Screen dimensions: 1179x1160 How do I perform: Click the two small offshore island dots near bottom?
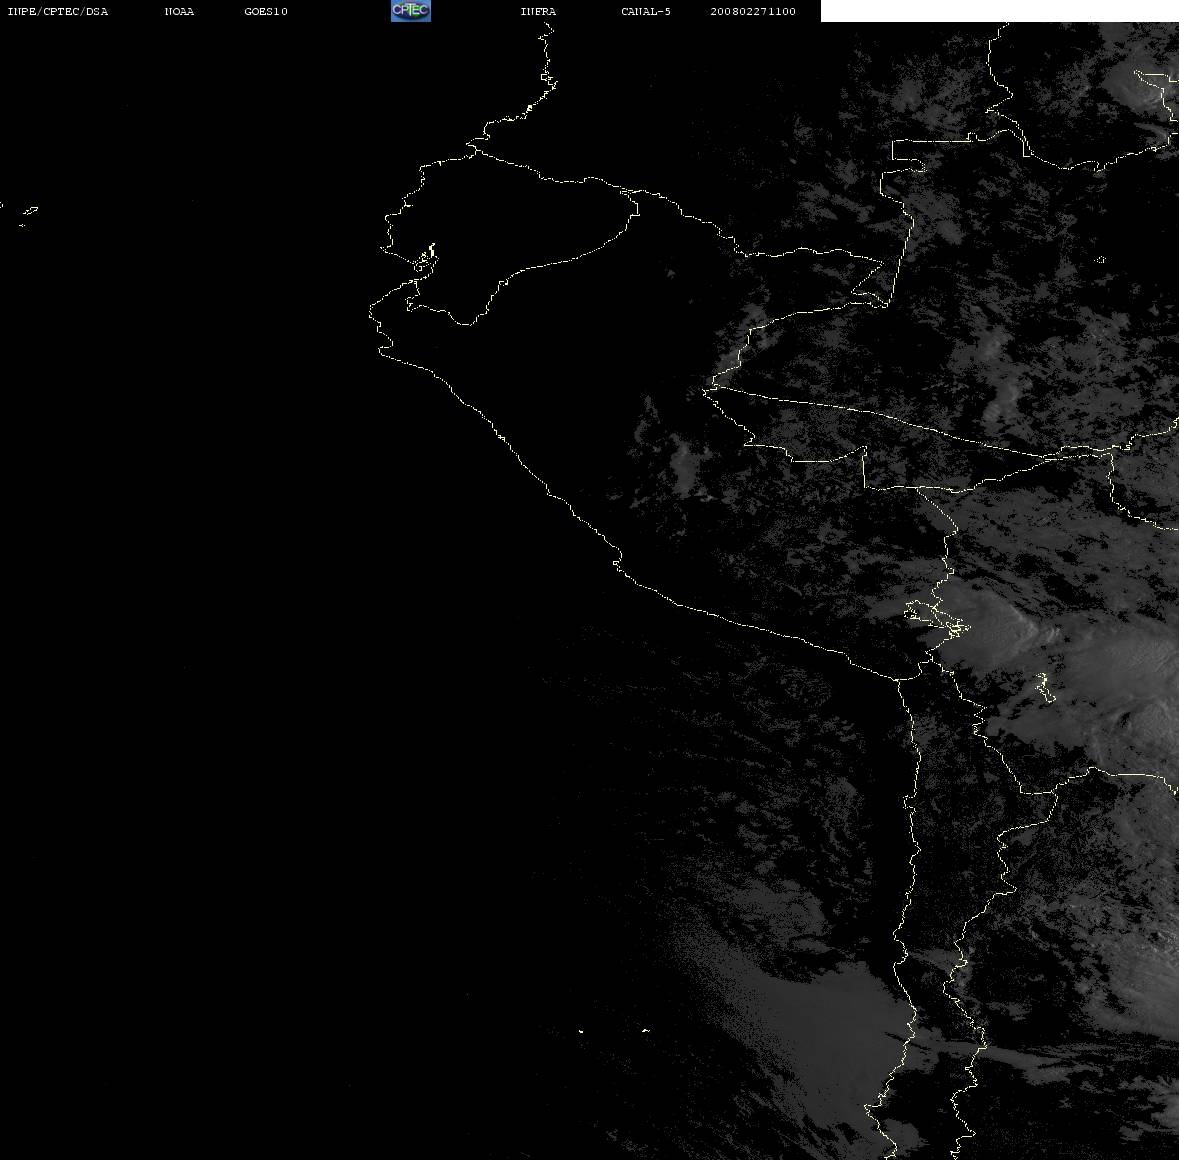pyautogui.click(x=613, y=1031)
